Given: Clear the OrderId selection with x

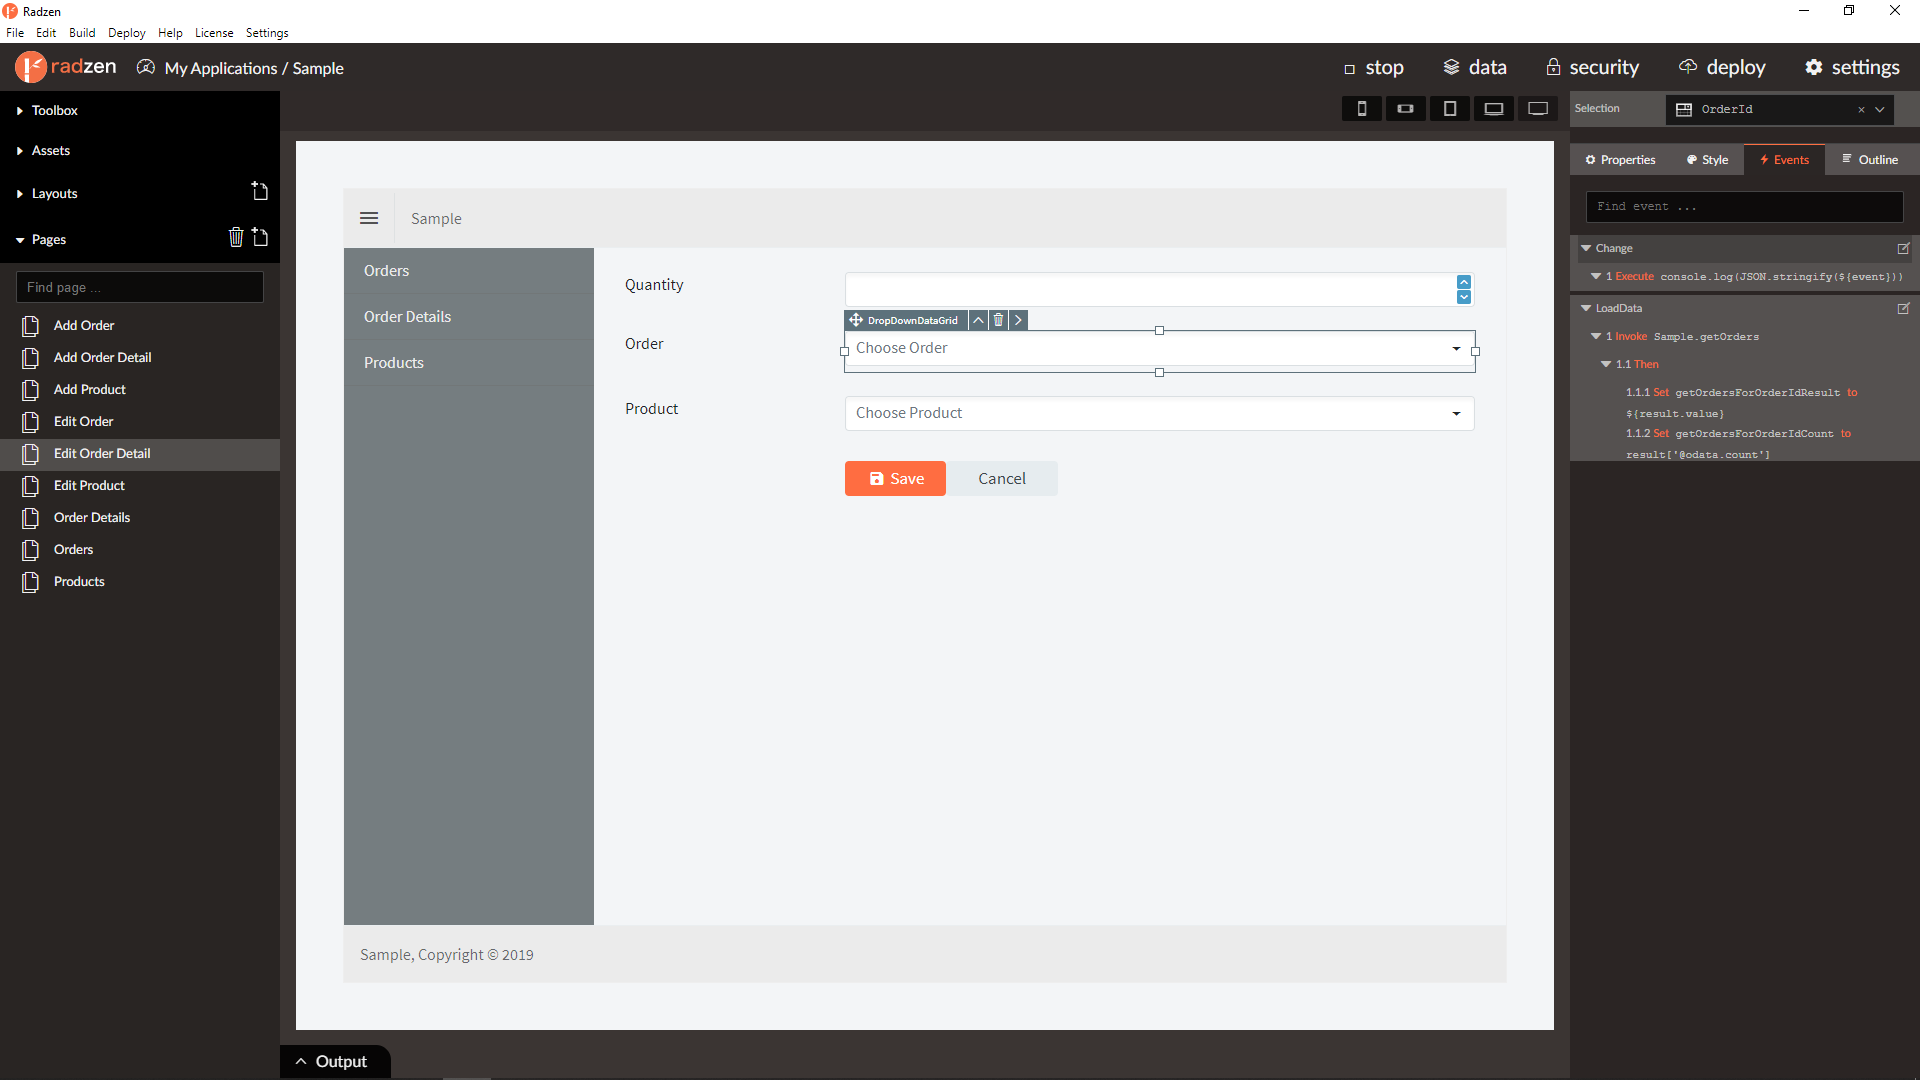Looking at the screenshot, I should tap(1861, 110).
